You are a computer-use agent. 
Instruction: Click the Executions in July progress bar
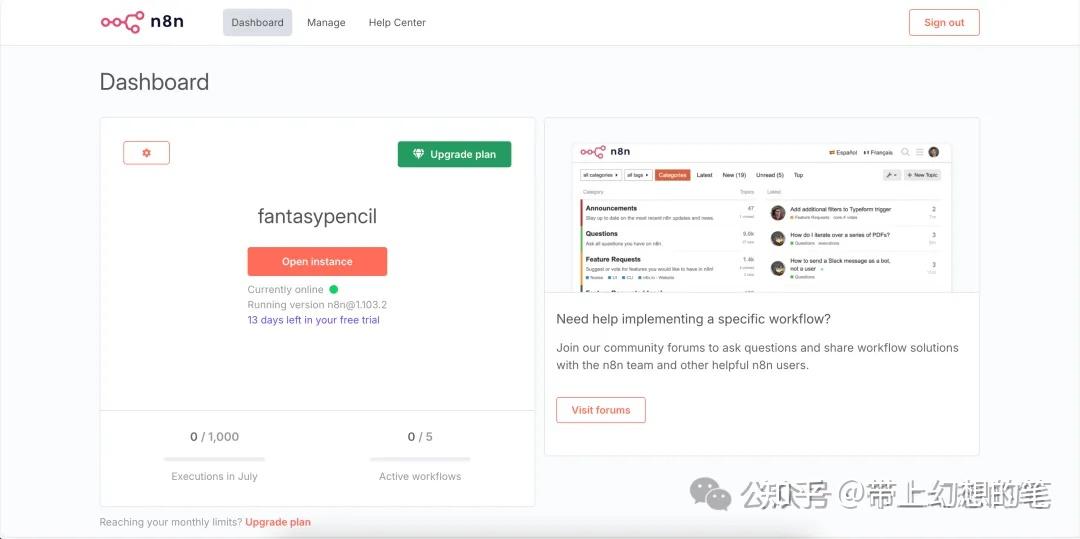tap(214, 458)
